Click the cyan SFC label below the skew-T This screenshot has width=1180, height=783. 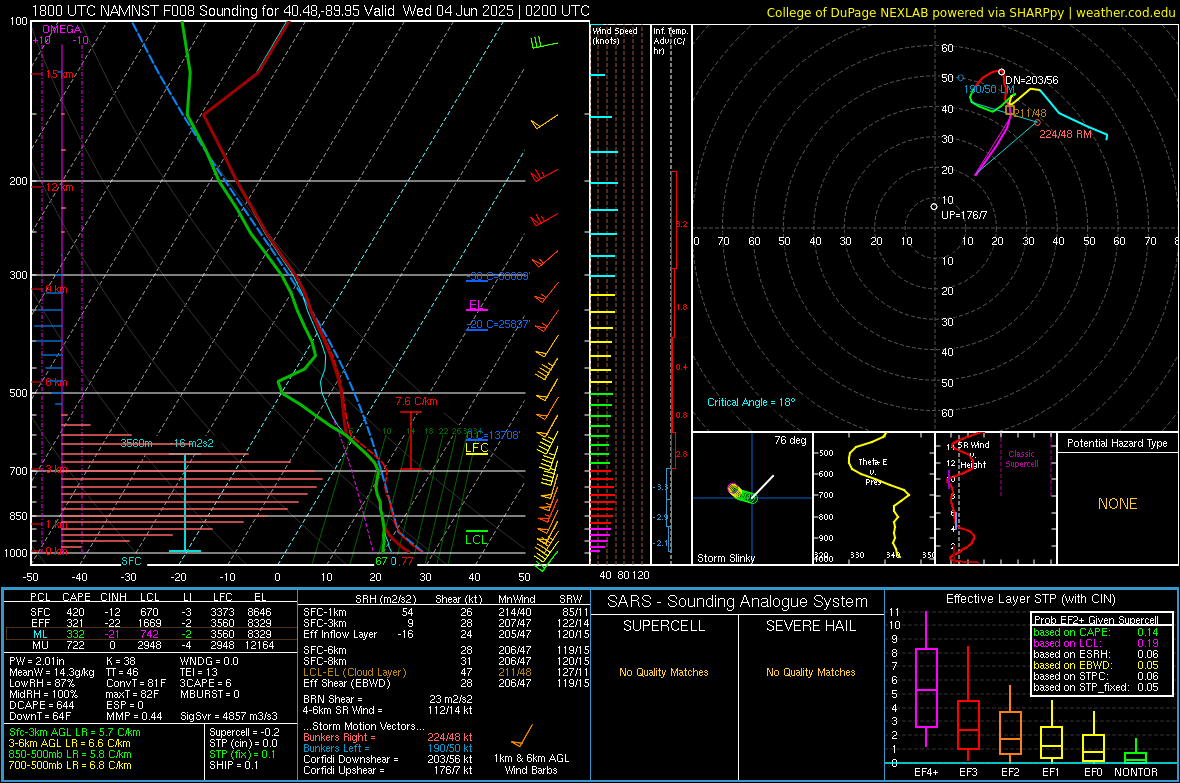coord(131,561)
